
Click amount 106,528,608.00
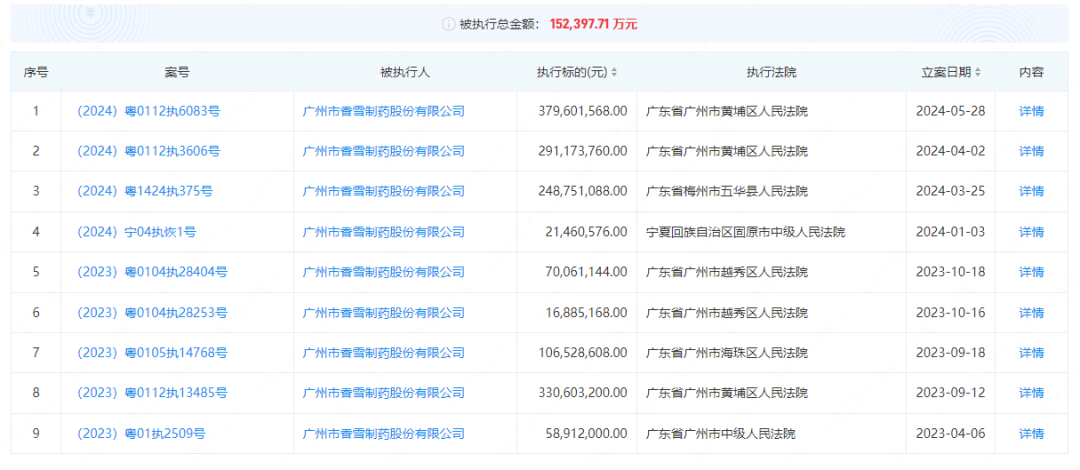(x=583, y=353)
